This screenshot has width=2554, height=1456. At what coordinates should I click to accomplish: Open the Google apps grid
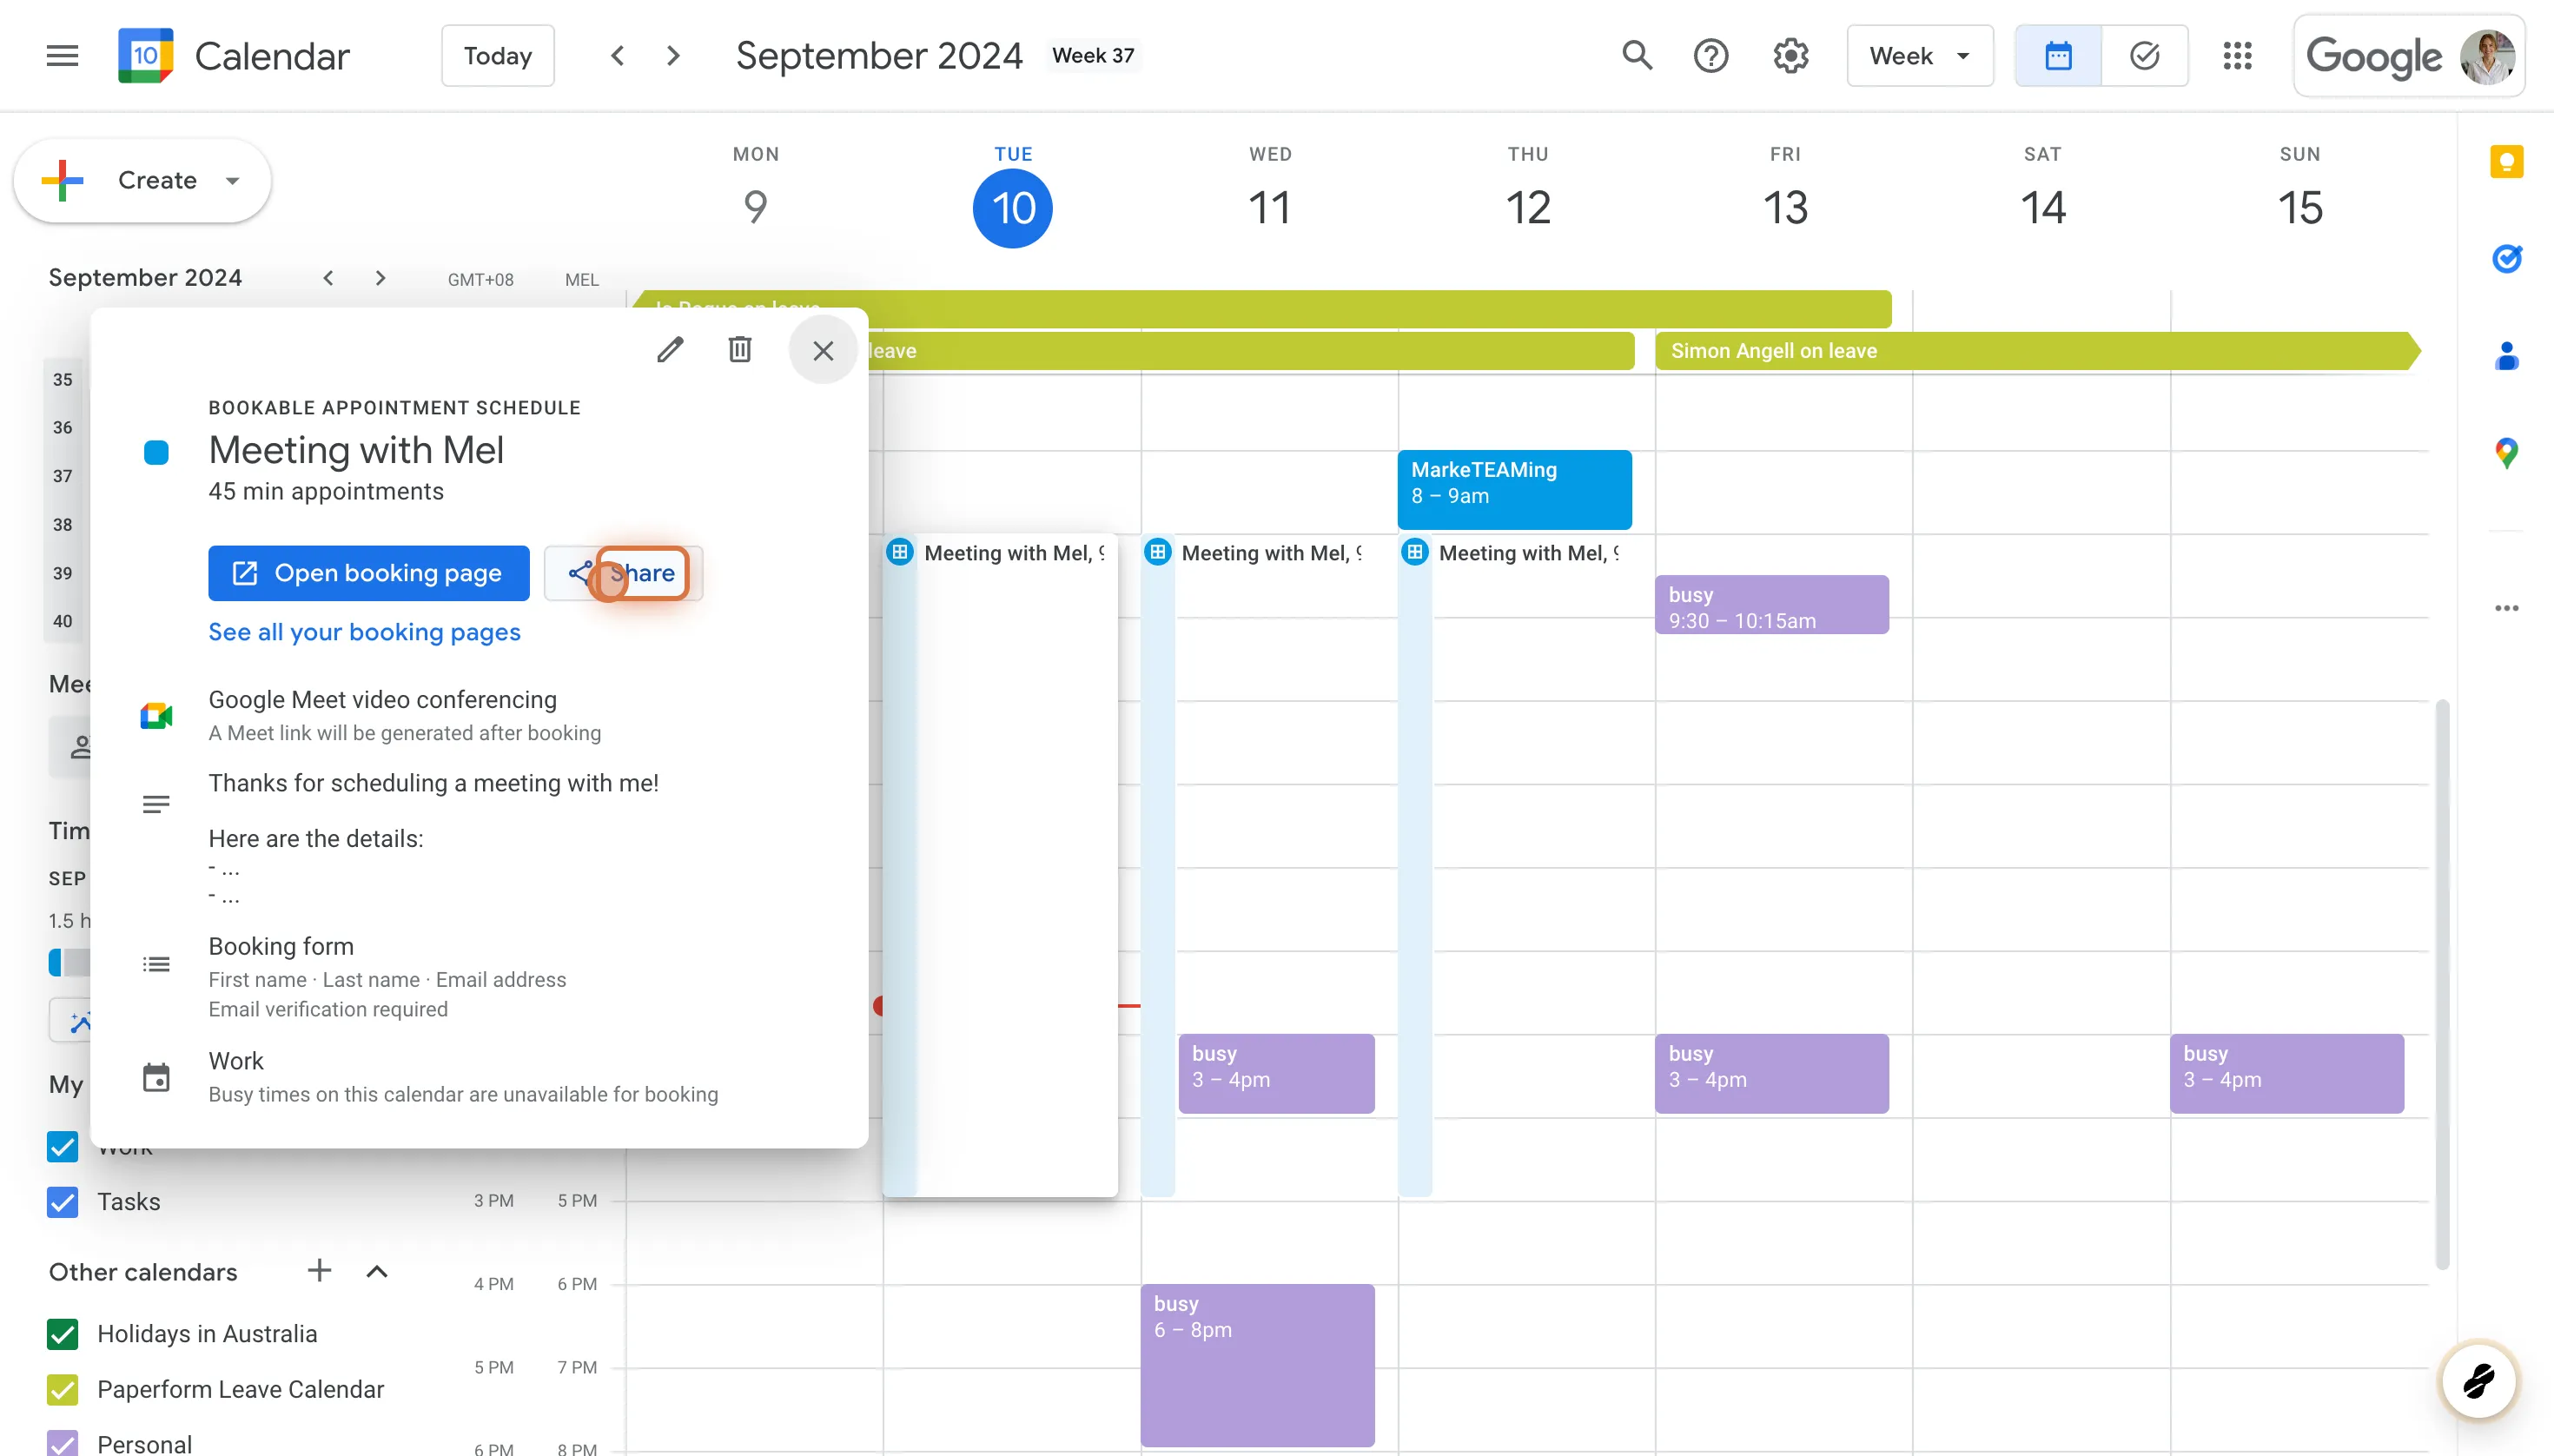pyautogui.click(x=2237, y=55)
